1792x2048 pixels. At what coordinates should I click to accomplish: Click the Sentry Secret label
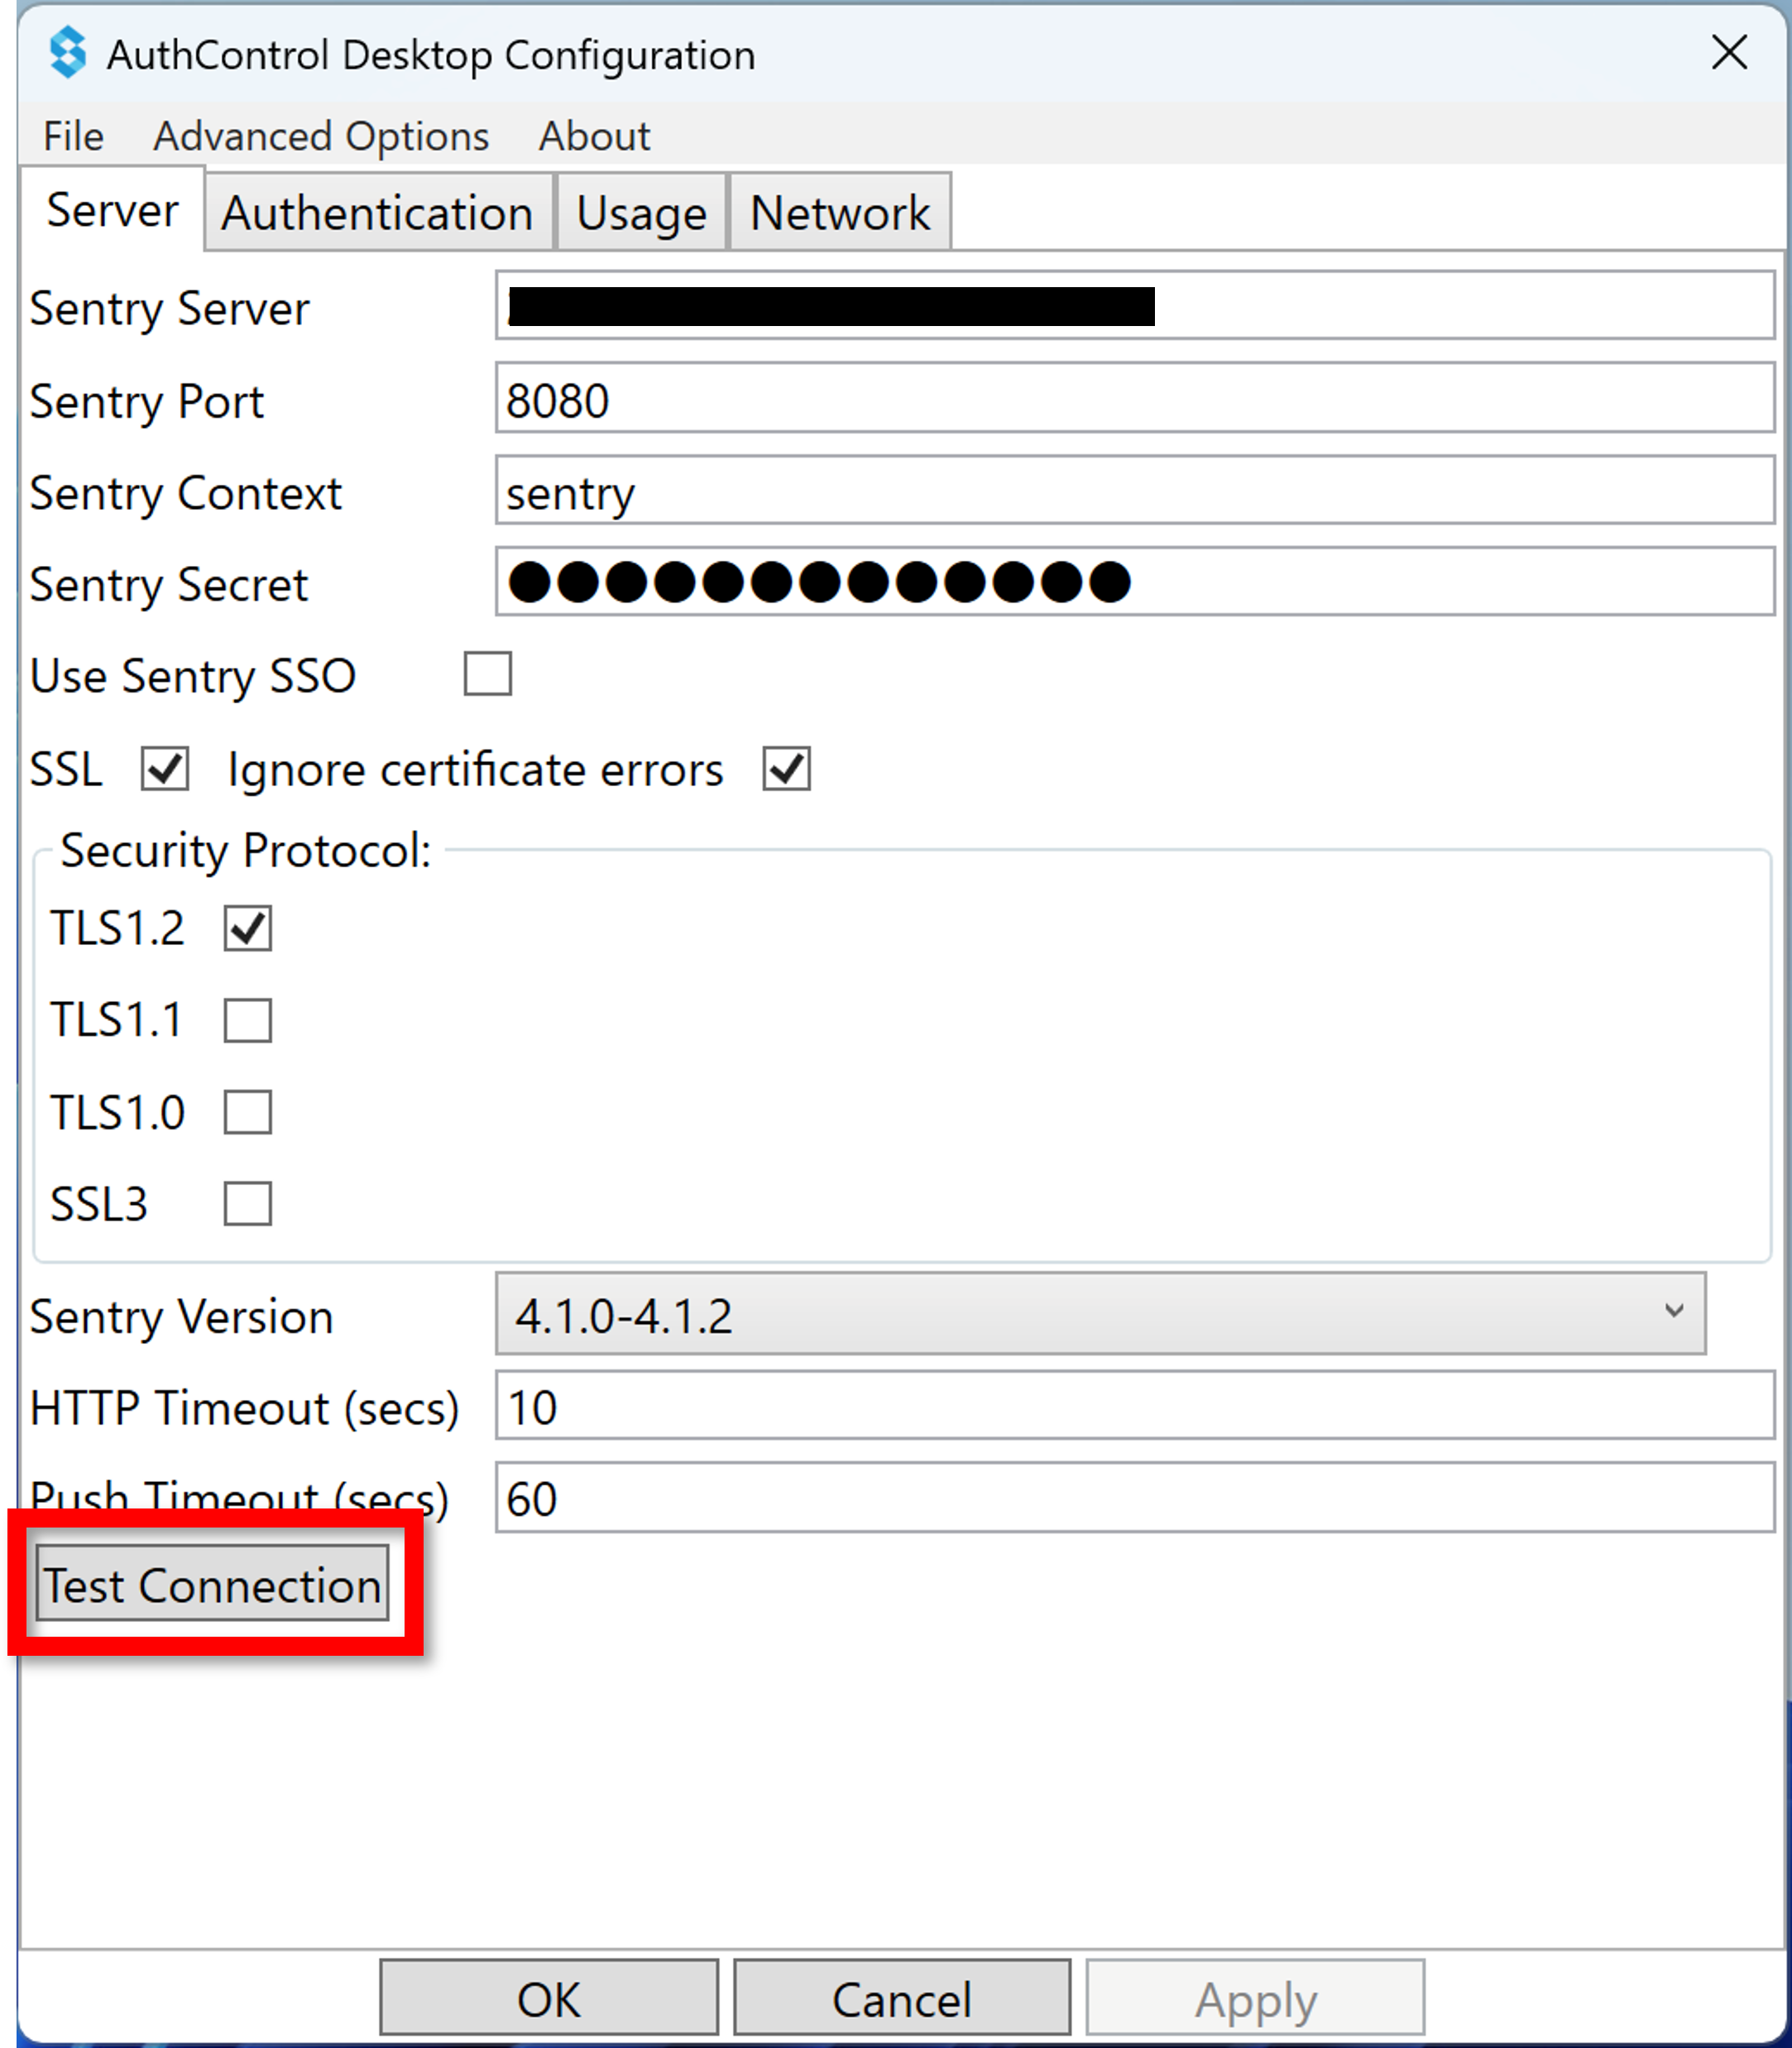[x=170, y=584]
